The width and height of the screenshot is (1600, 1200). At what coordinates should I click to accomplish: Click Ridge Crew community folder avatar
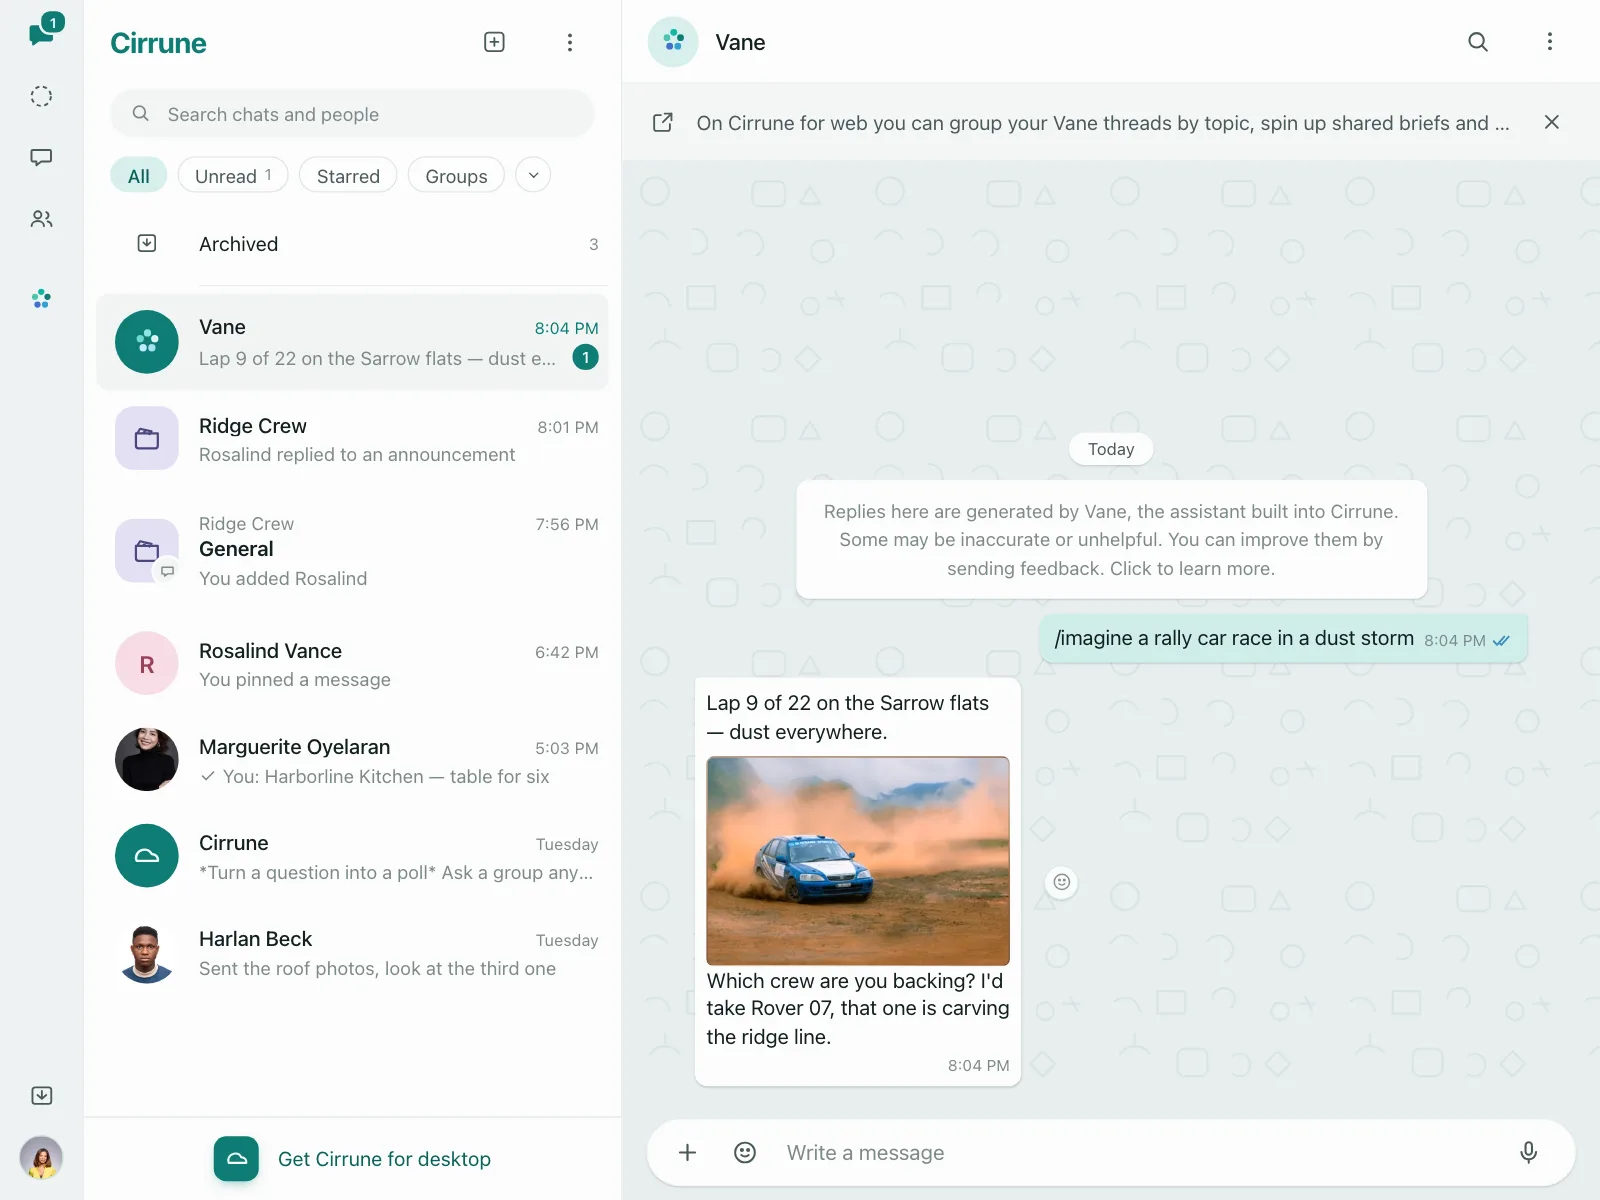pyautogui.click(x=147, y=438)
